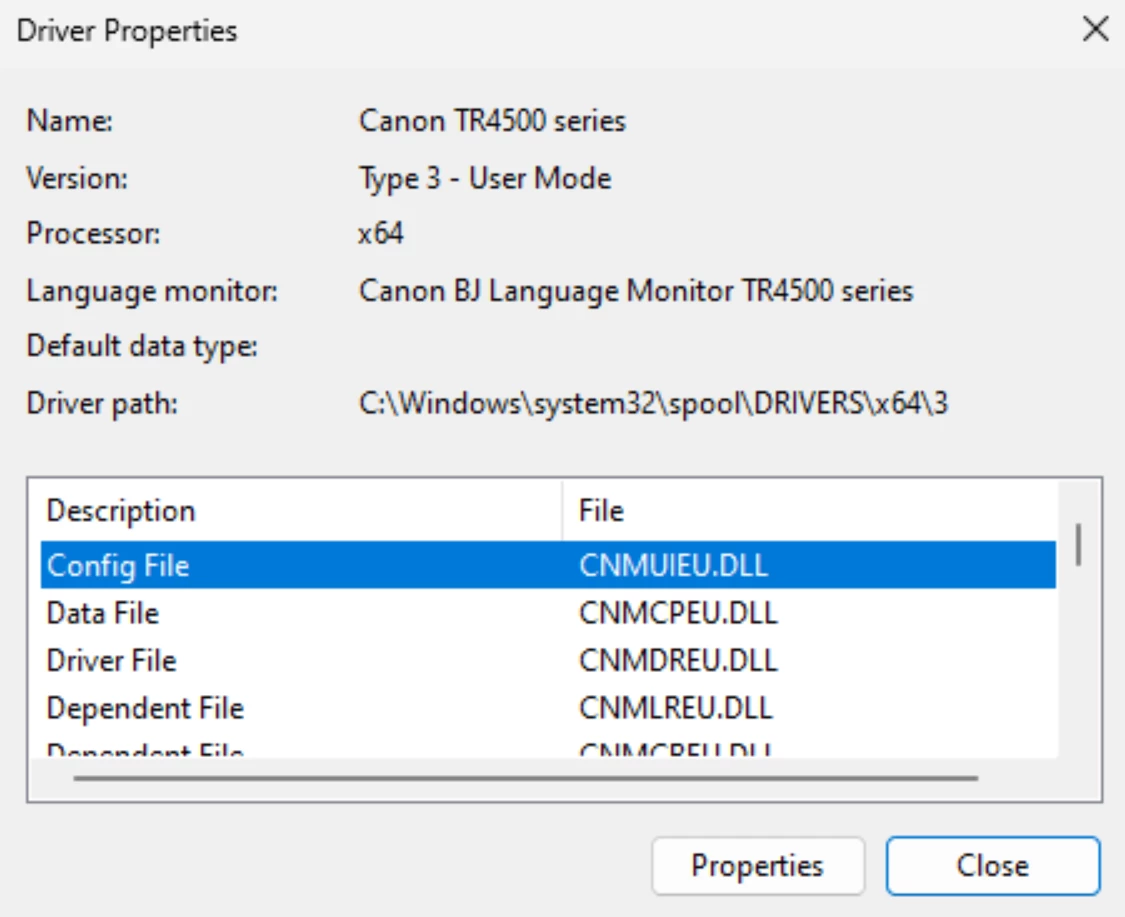Click the Canon TR4500 series name value

coord(492,121)
